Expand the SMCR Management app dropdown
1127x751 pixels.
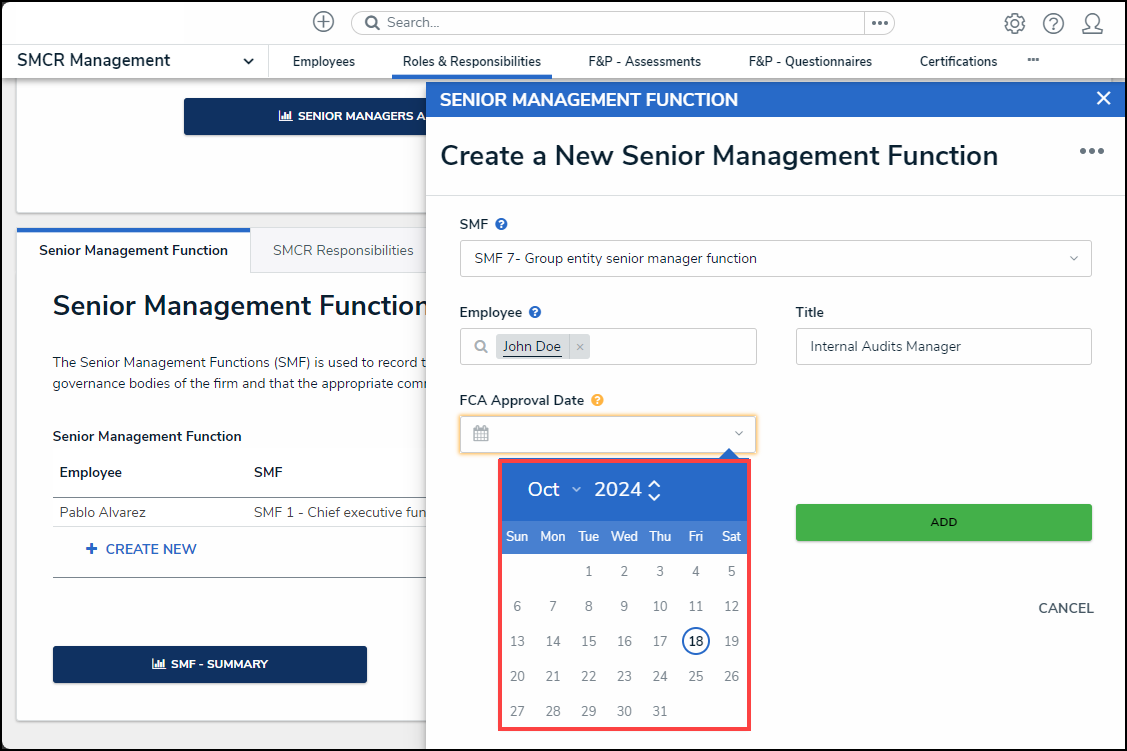point(248,61)
